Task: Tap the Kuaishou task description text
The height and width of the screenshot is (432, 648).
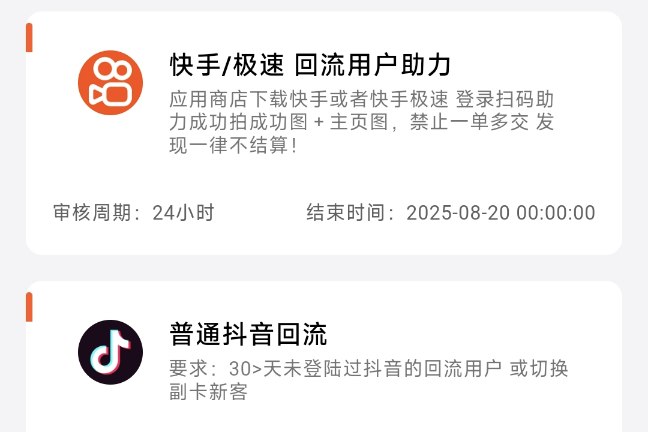Action: [362, 122]
